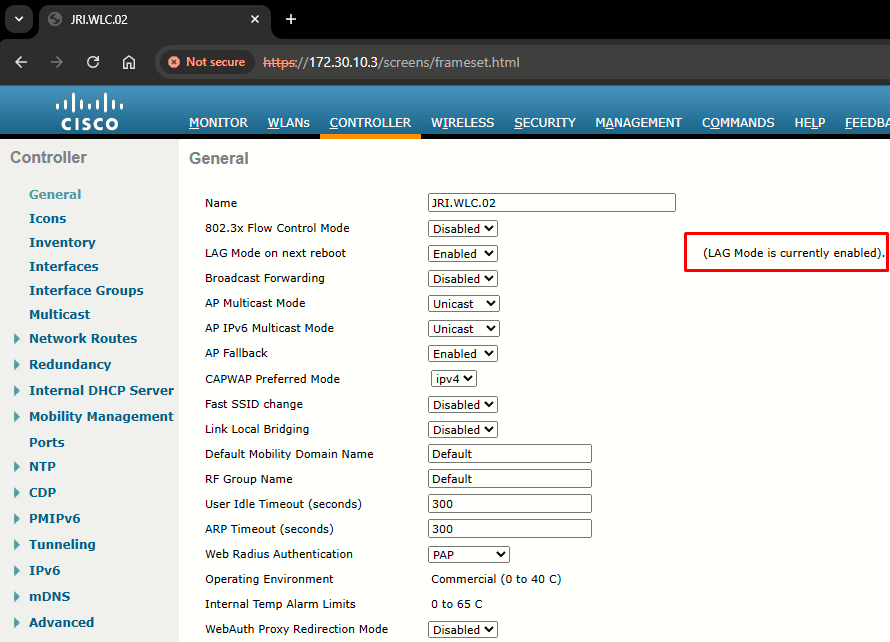
Task: Open the tab search dropdown arrow
Action: pos(19,19)
